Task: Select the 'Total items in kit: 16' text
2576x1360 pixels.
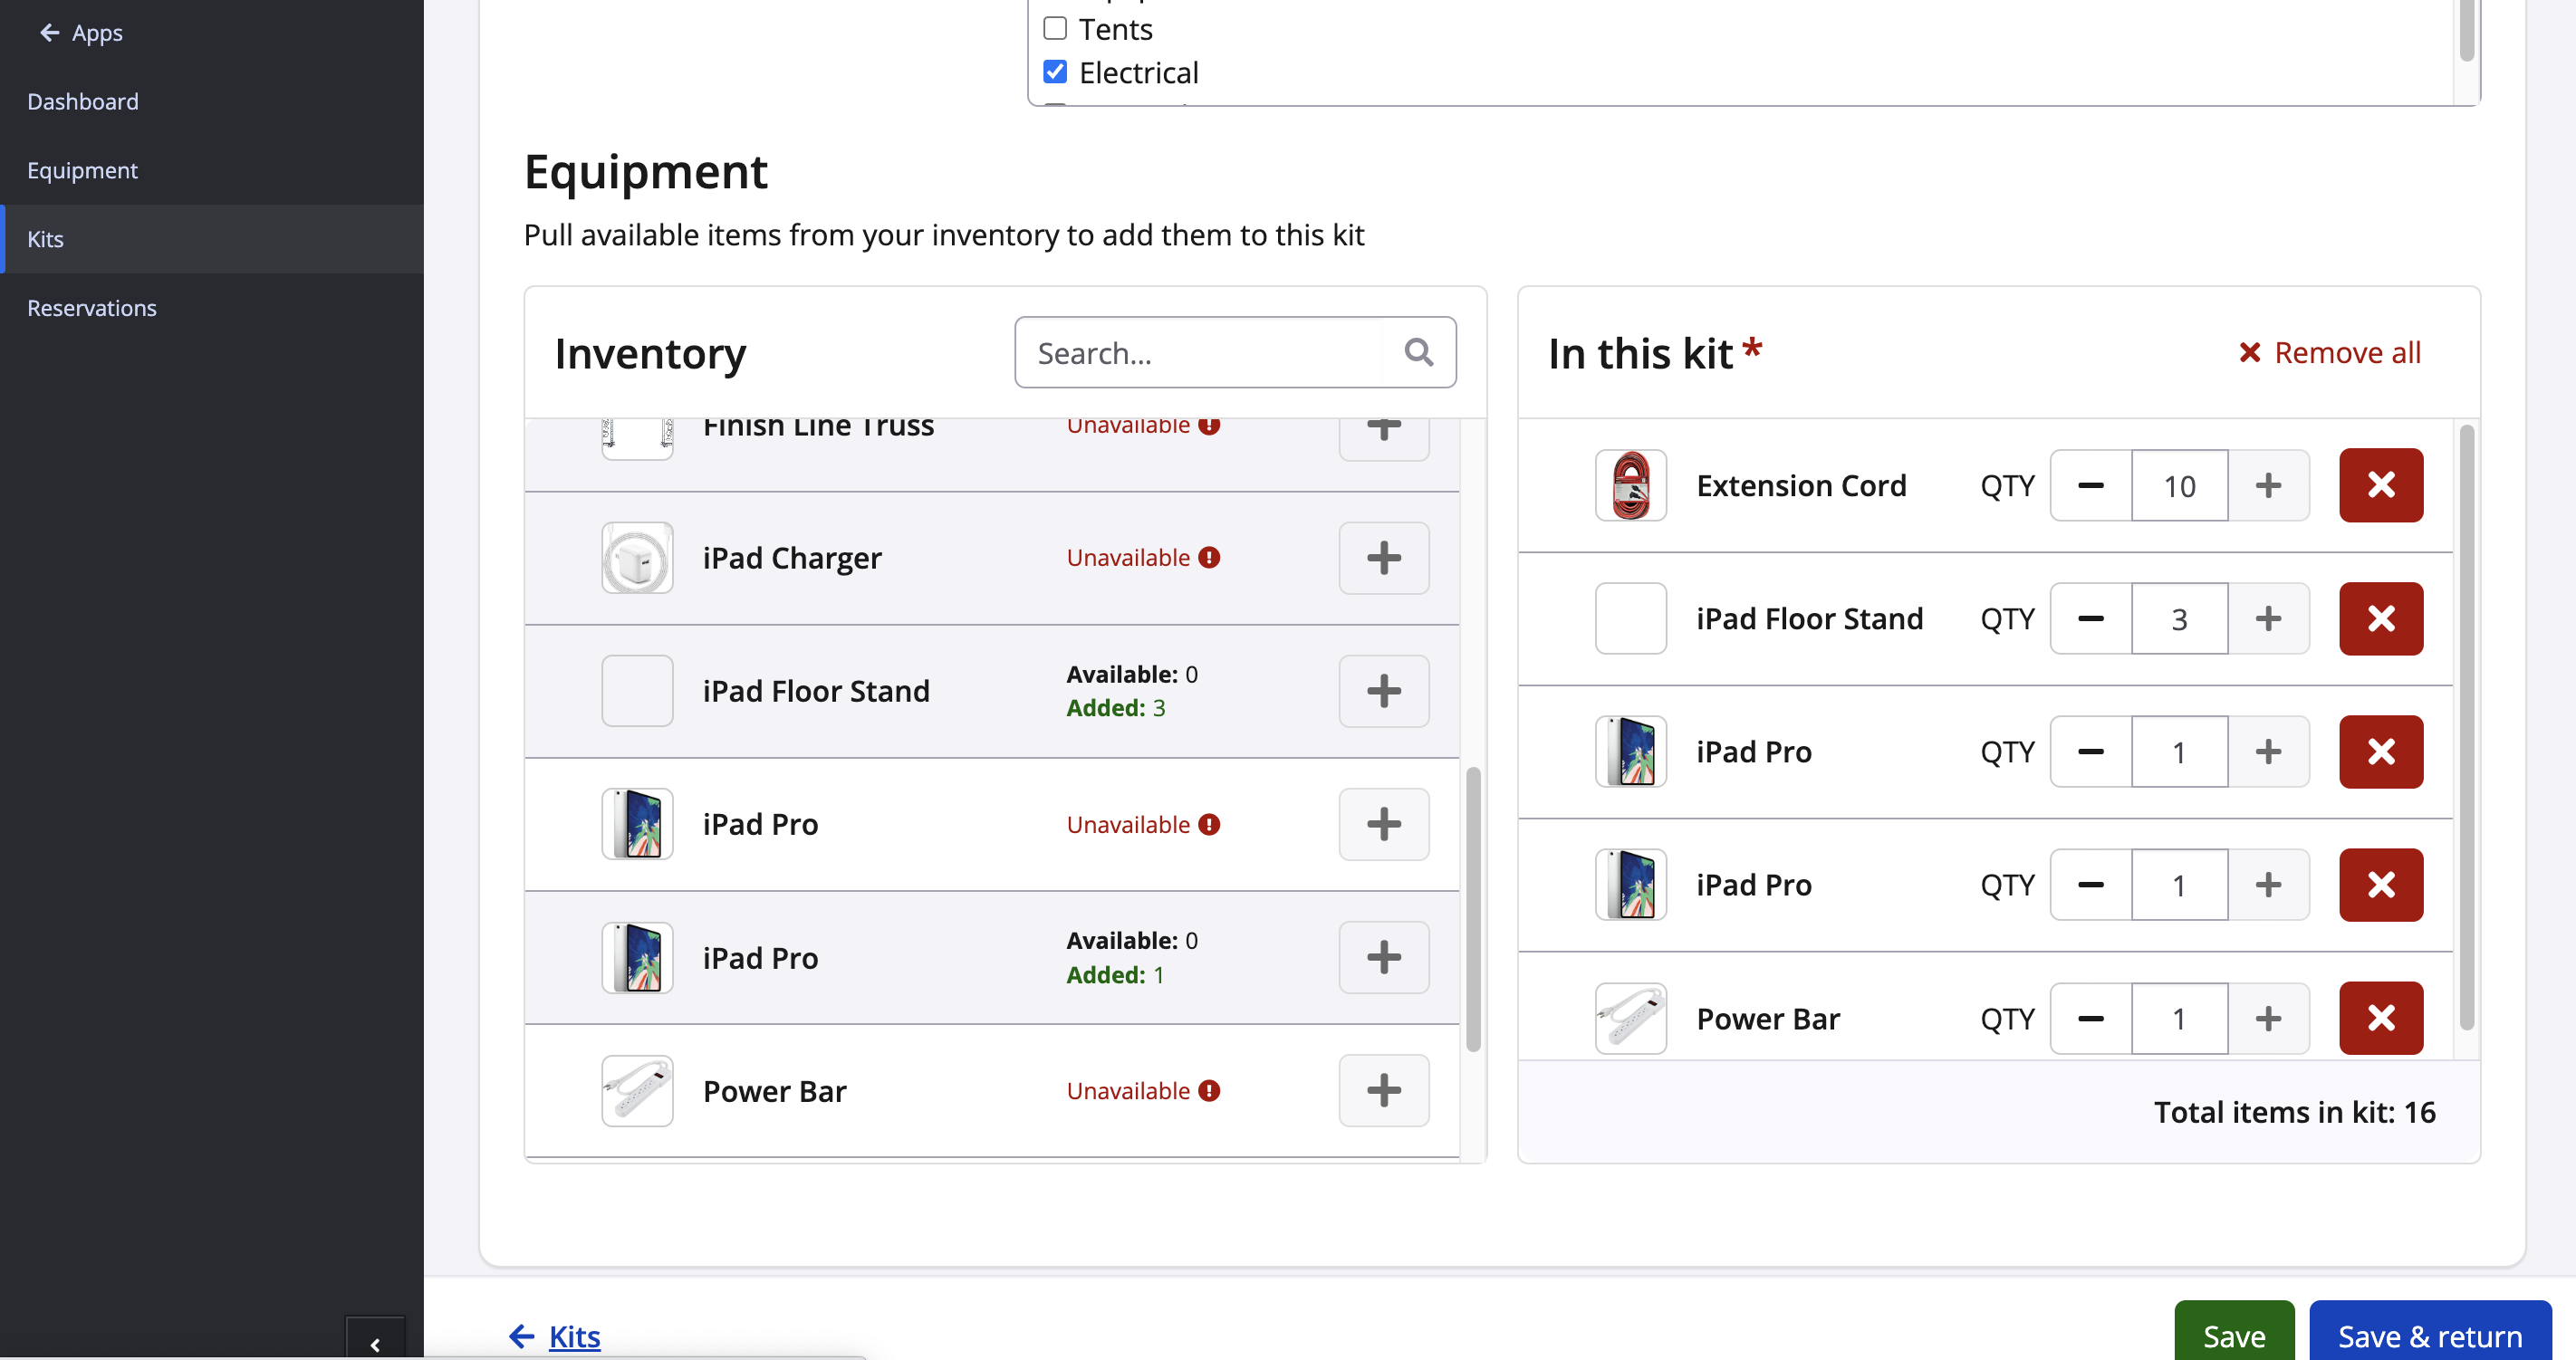Action: (x=2294, y=1112)
